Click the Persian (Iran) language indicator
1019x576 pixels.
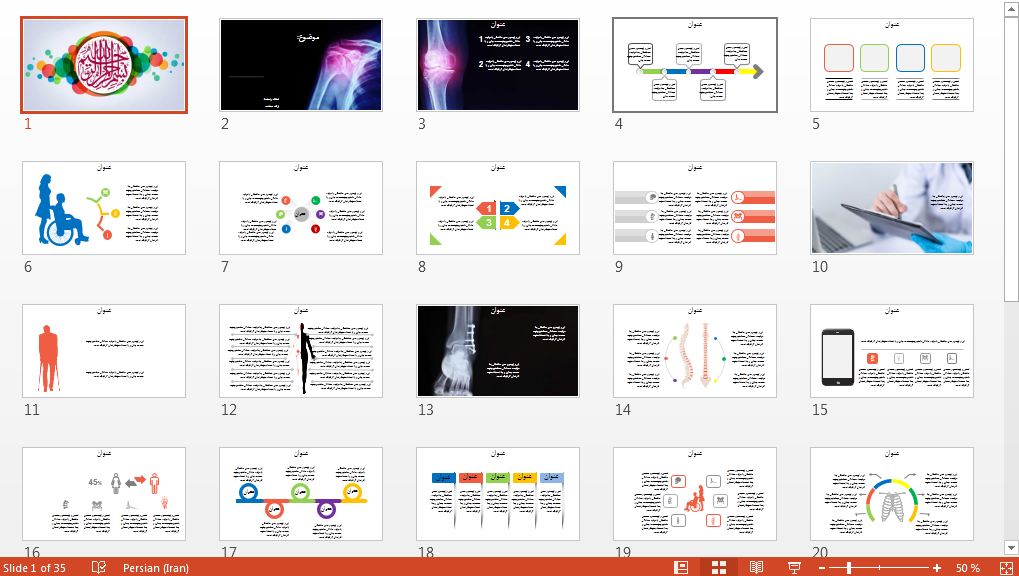click(155, 568)
